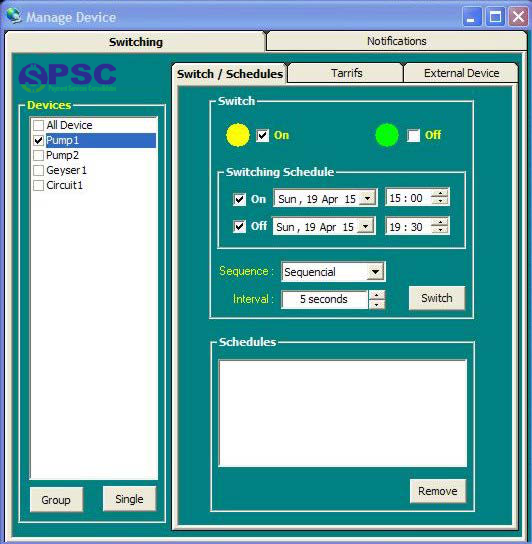Click the Manage Device globe title icon
Screen dimensions: 532x544
[x=14, y=16]
